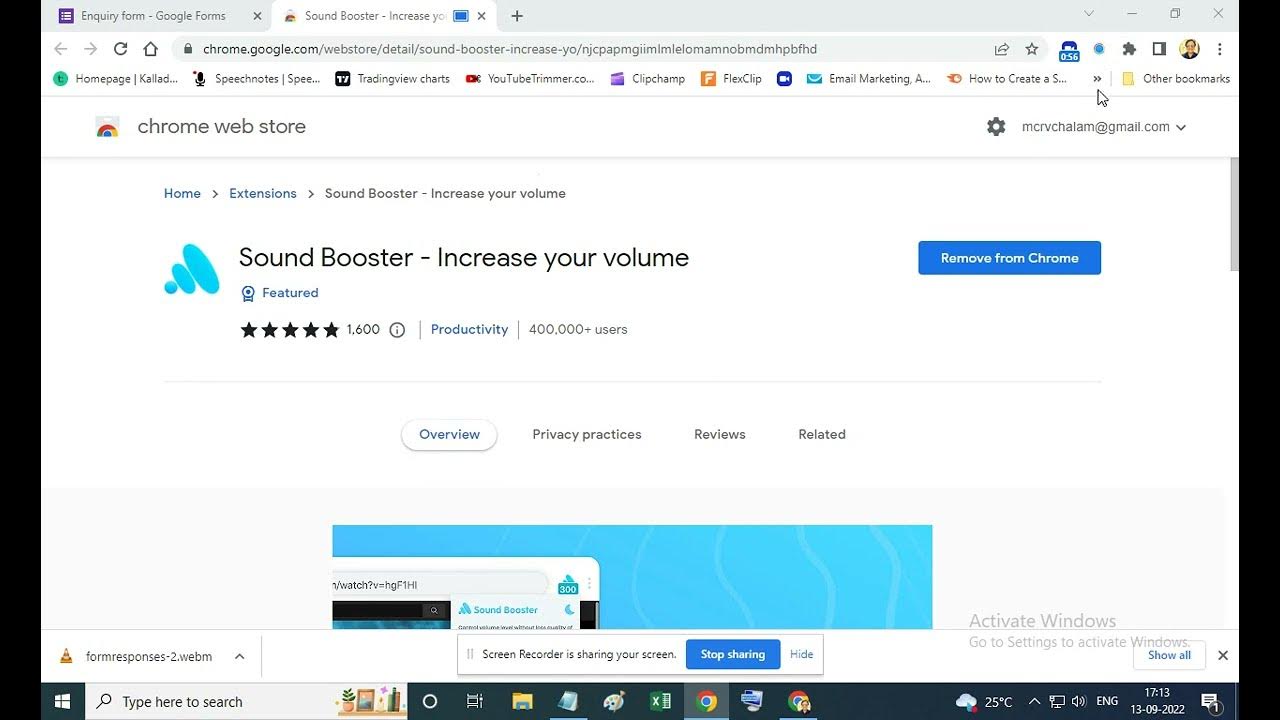Open the Extensions puzzle-piece menu
The width and height of the screenshot is (1280, 720).
point(1129,49)
